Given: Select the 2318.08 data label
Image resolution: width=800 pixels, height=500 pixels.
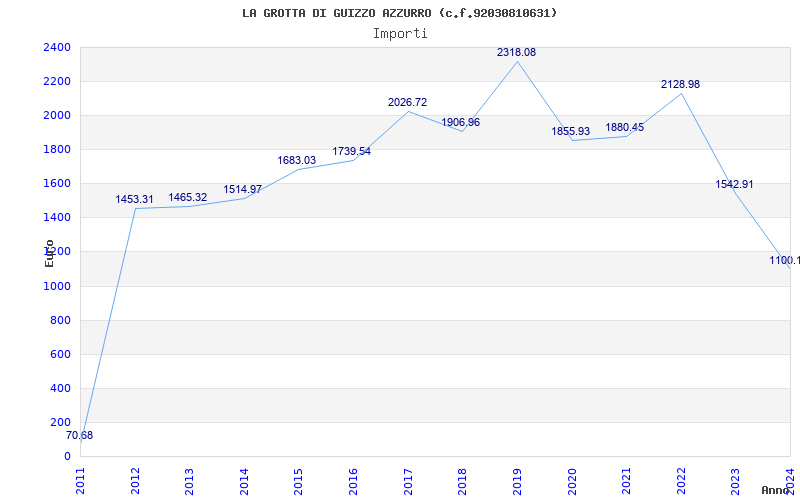Looking at the screenshot, I should coord(516,52).
